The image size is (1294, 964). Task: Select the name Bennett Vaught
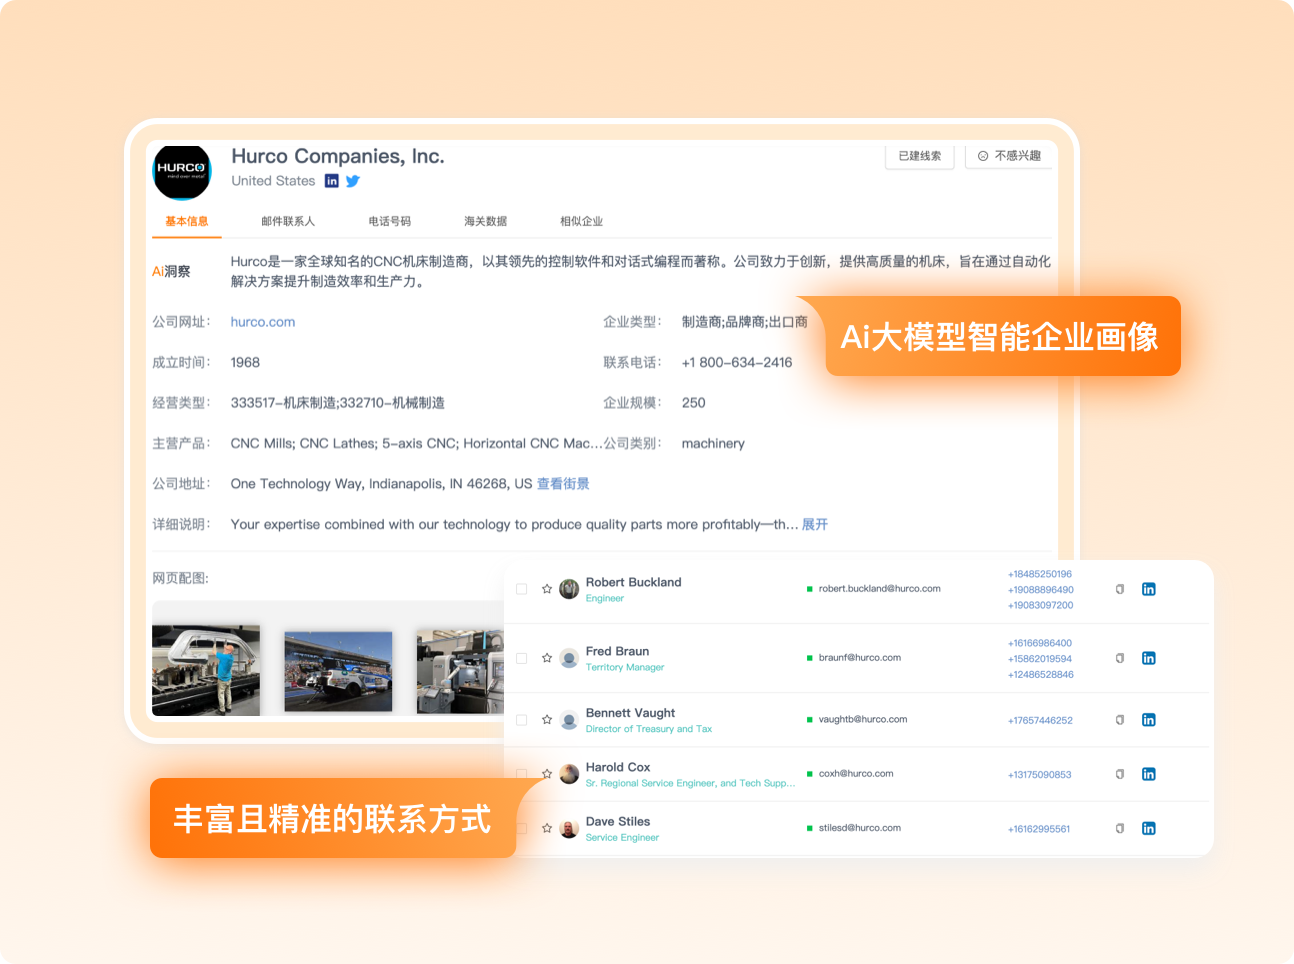(630, 713)
